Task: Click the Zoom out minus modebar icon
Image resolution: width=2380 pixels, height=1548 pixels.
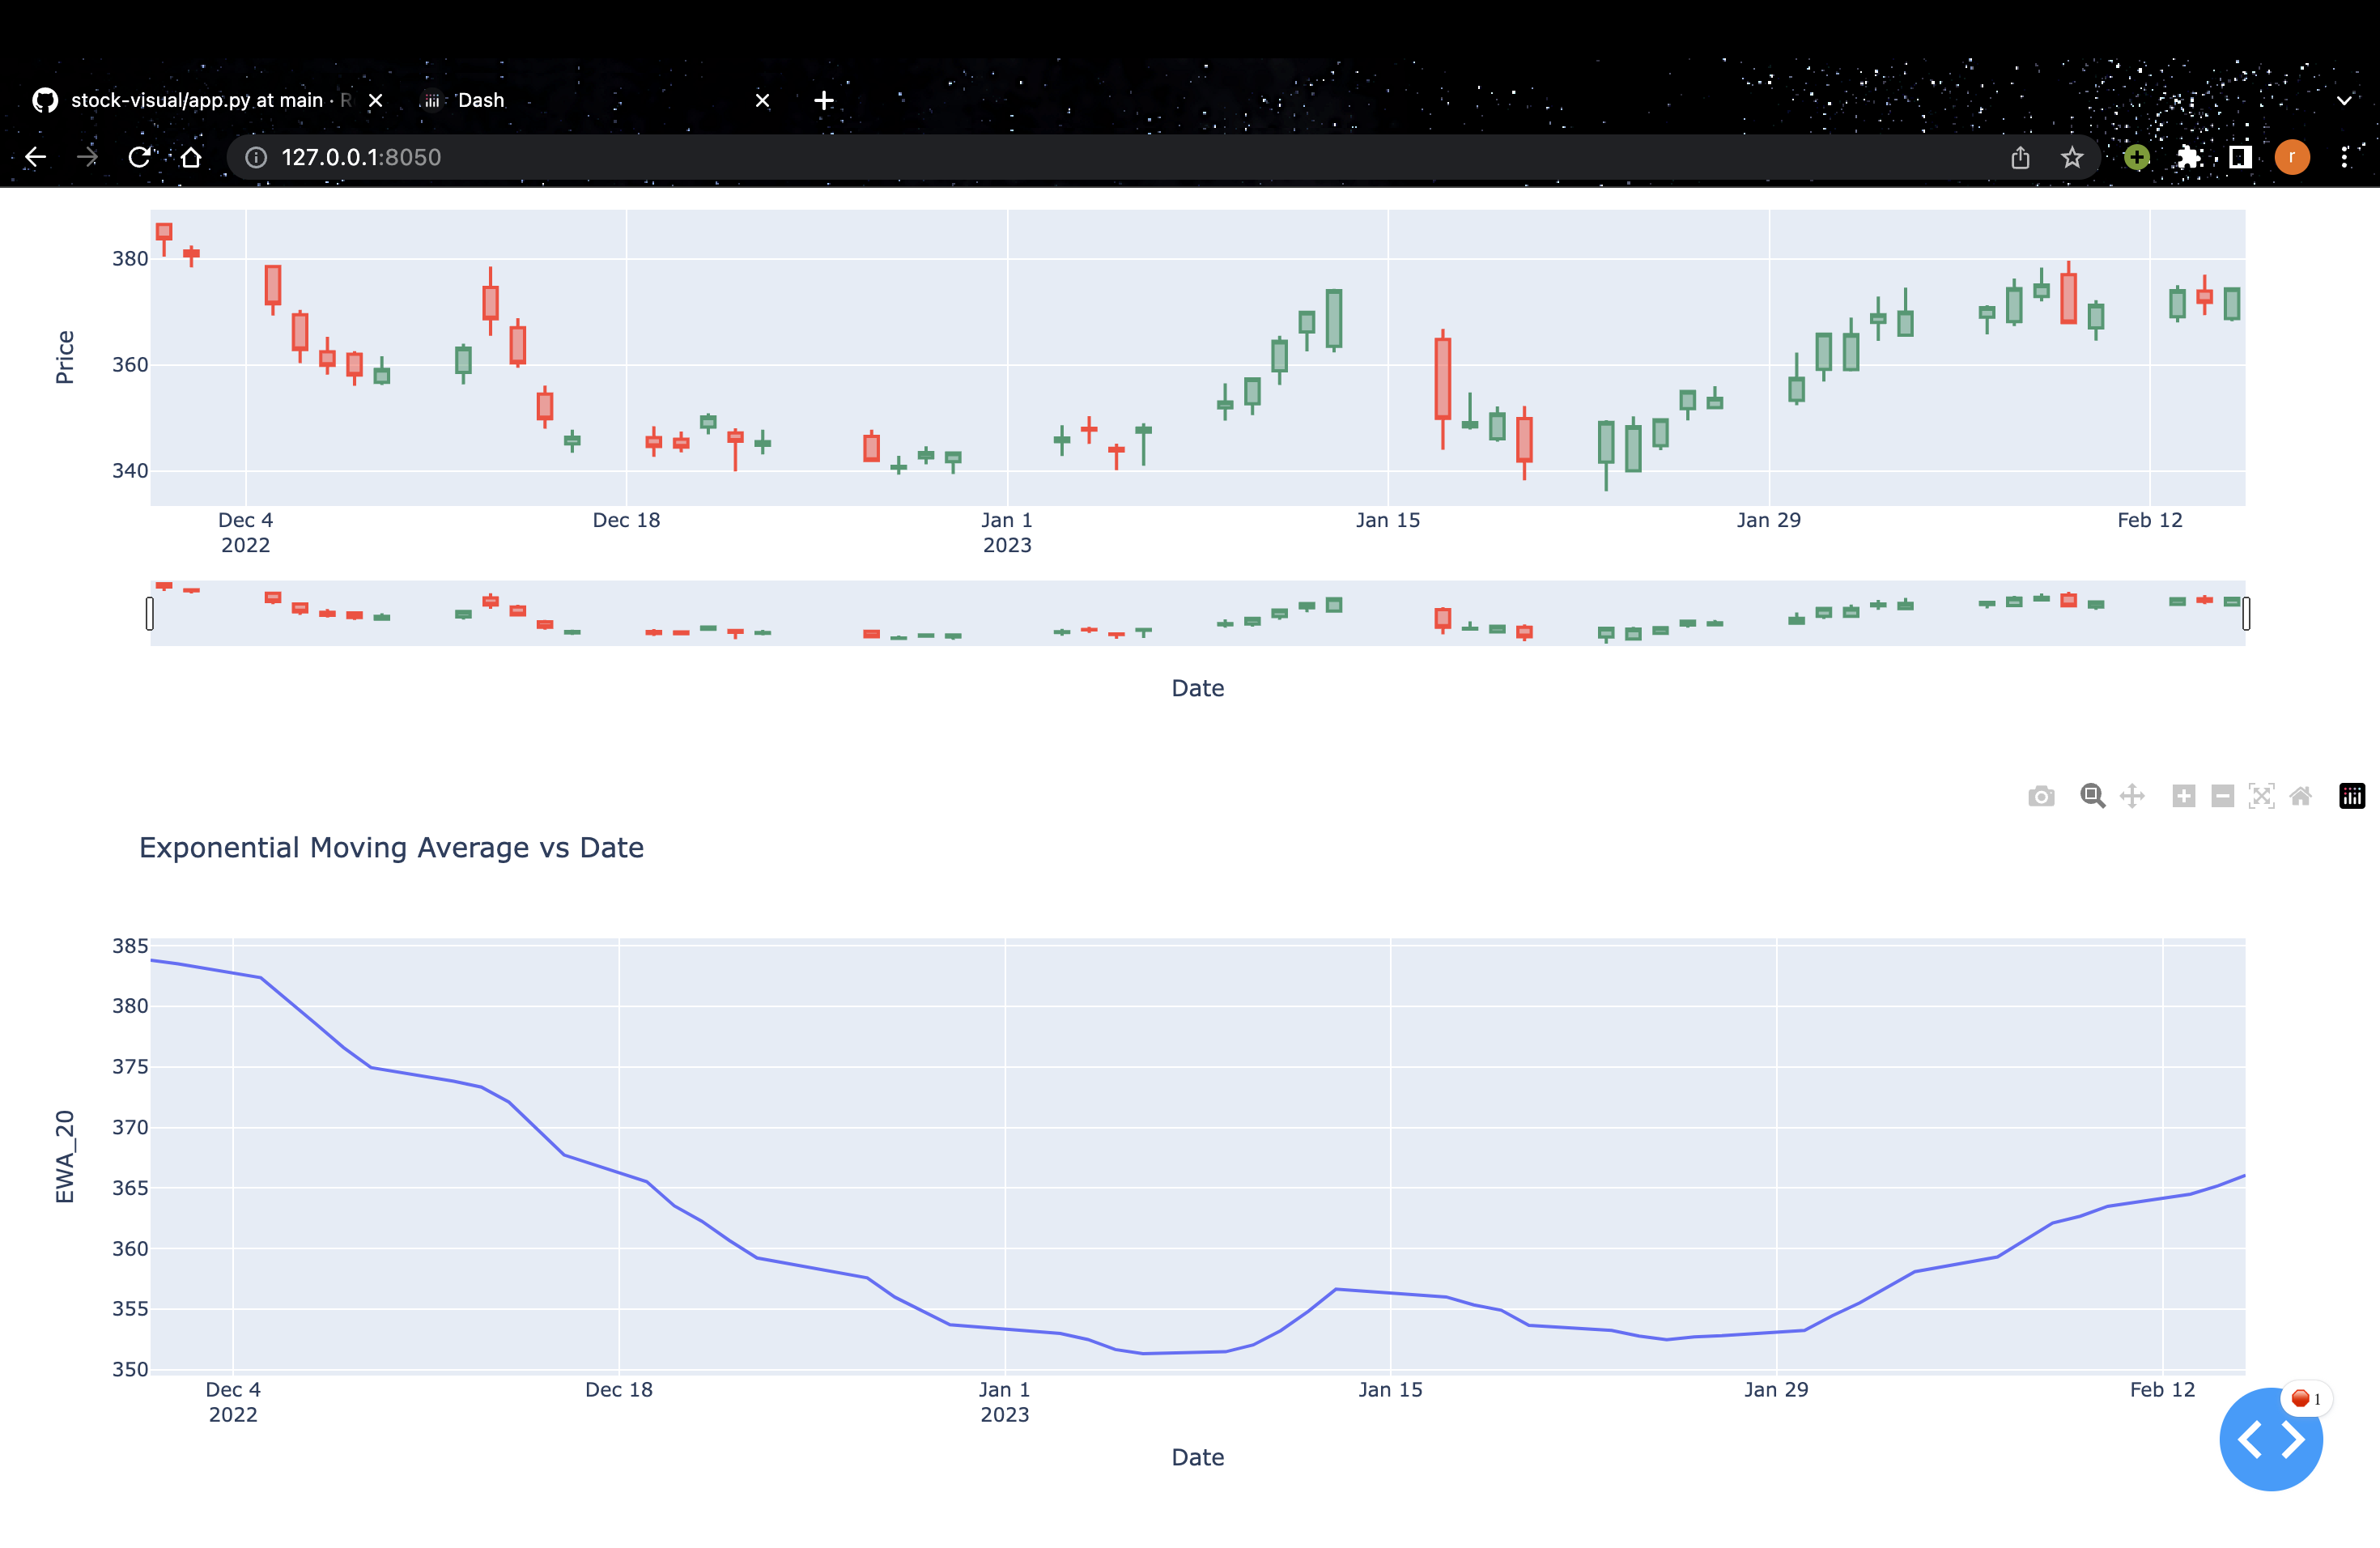Action: (x=2223, y=796)
